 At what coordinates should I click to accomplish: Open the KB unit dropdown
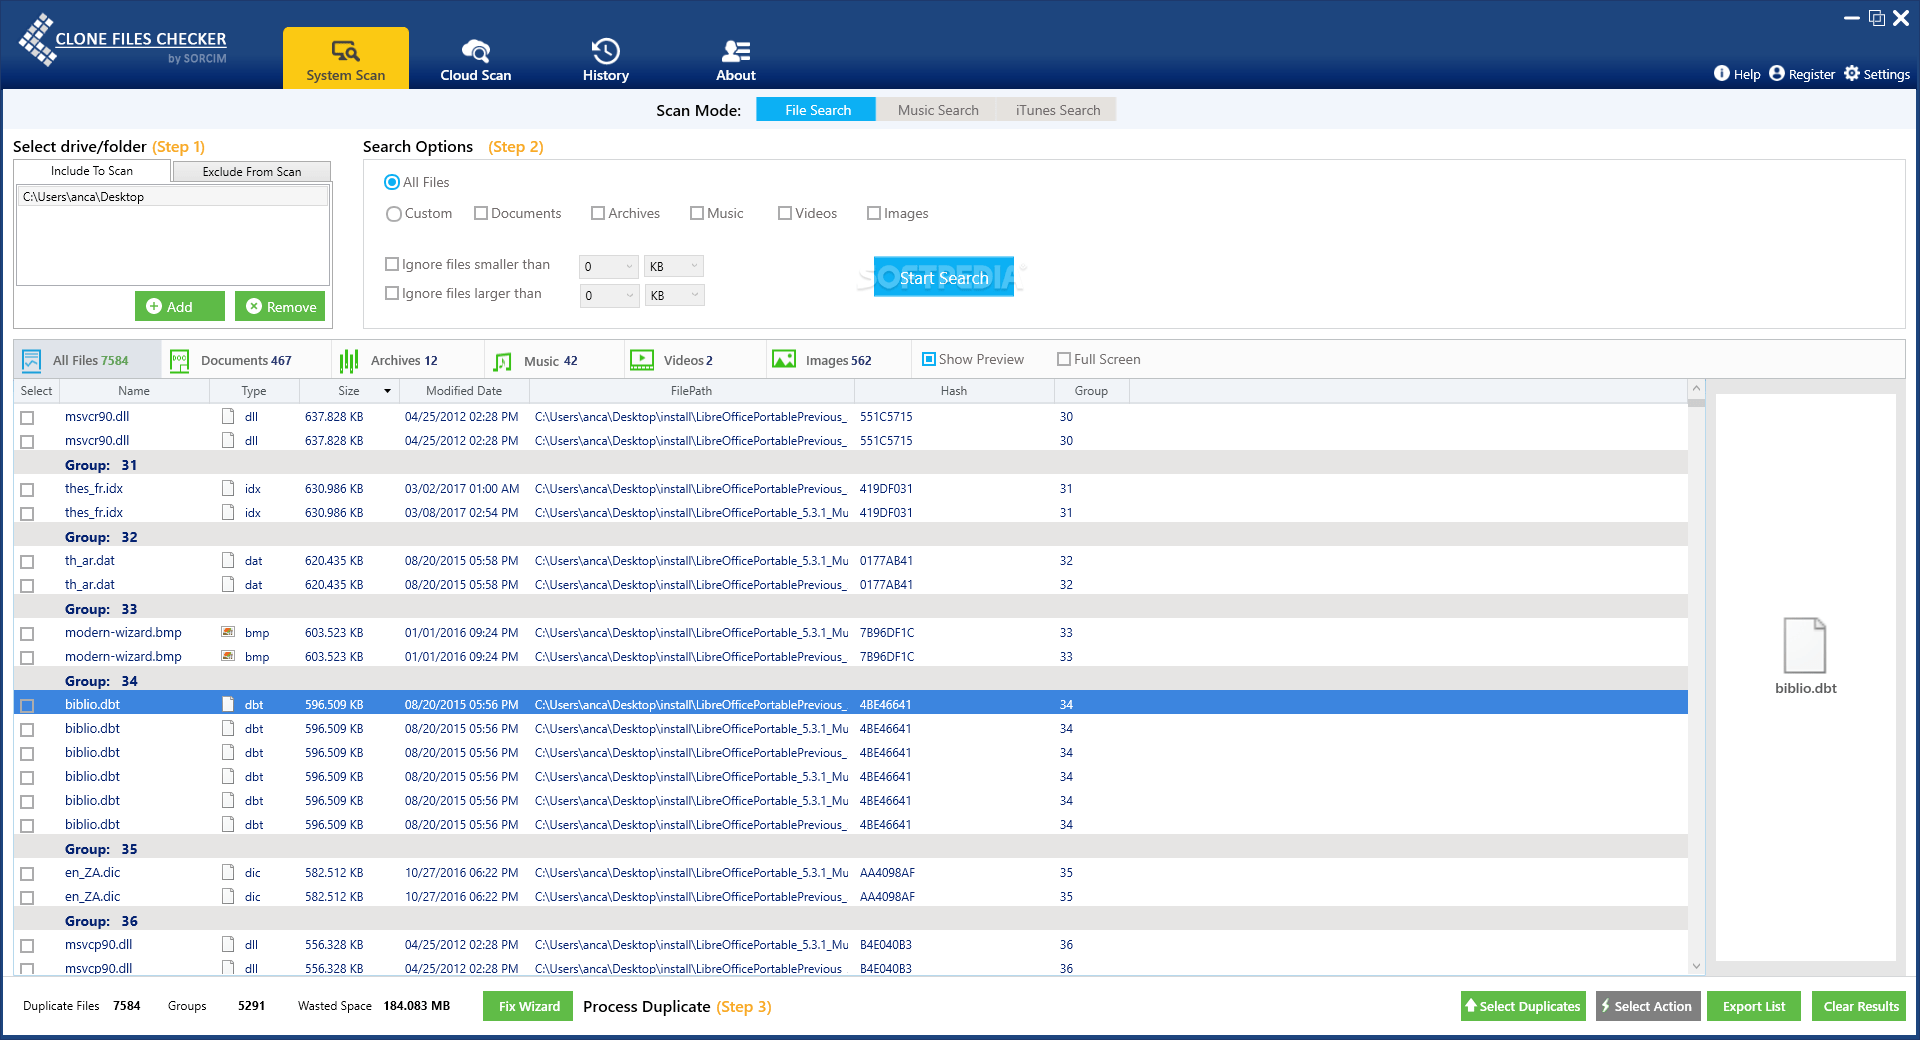[x=673, y=266]
